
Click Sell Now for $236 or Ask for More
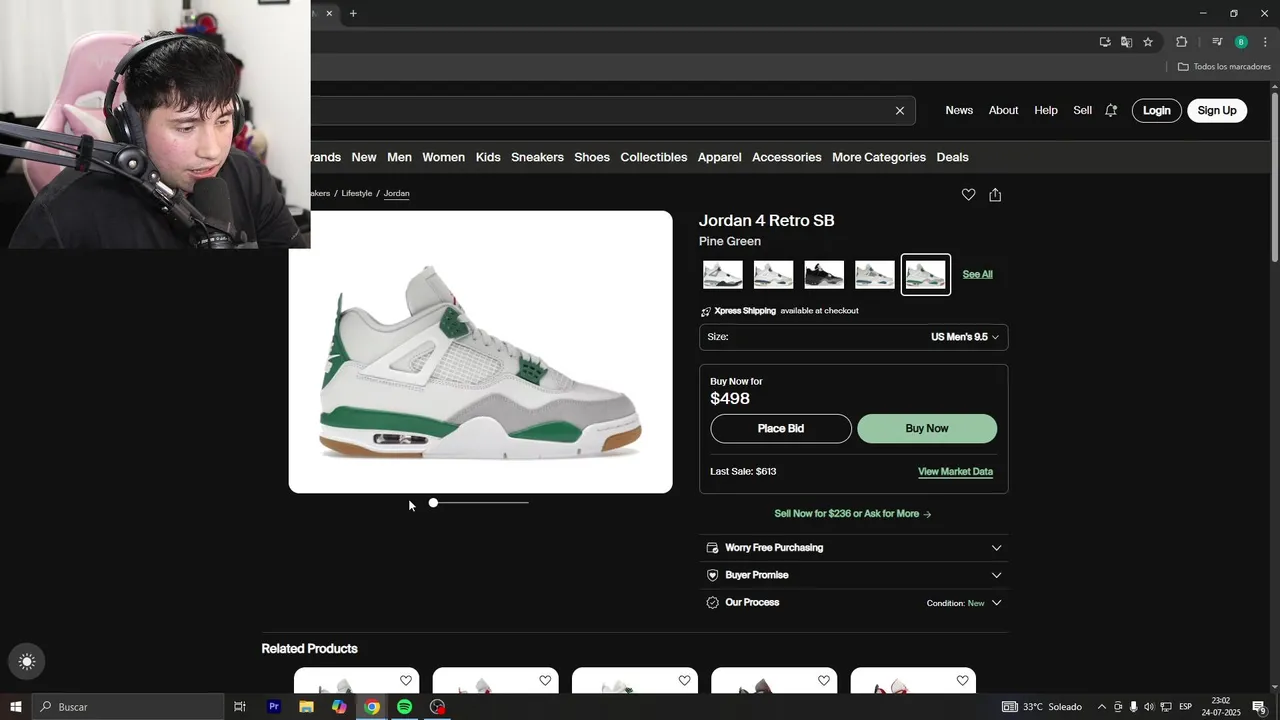click(853, 514)
